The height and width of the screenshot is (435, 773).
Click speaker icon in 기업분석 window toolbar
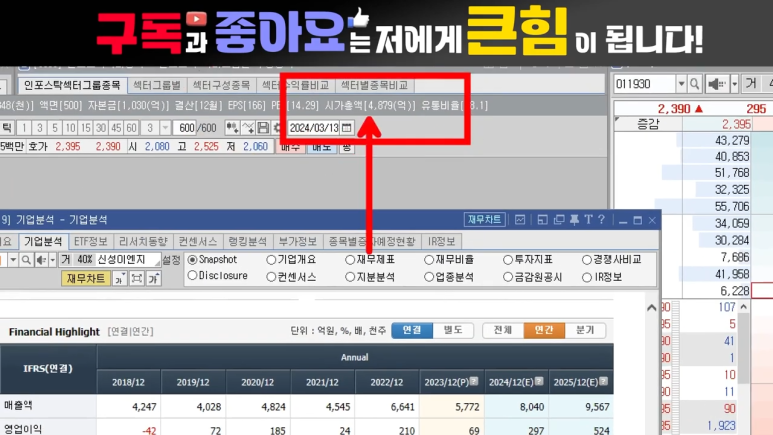click(x=41, y=259)
